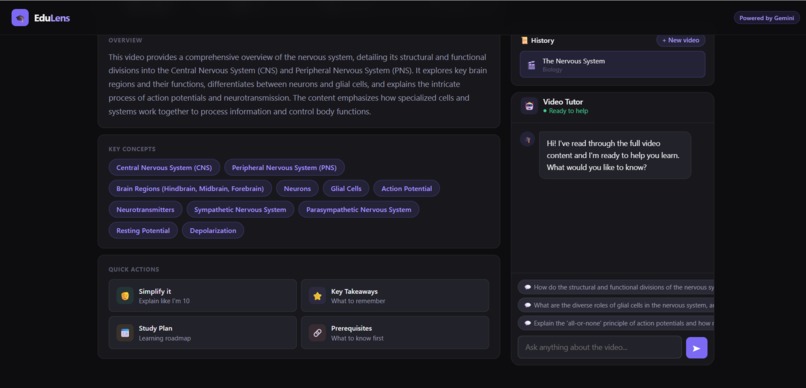
Task: Open the Study Plan learning roadmap
Action: [x=203, y=332]
